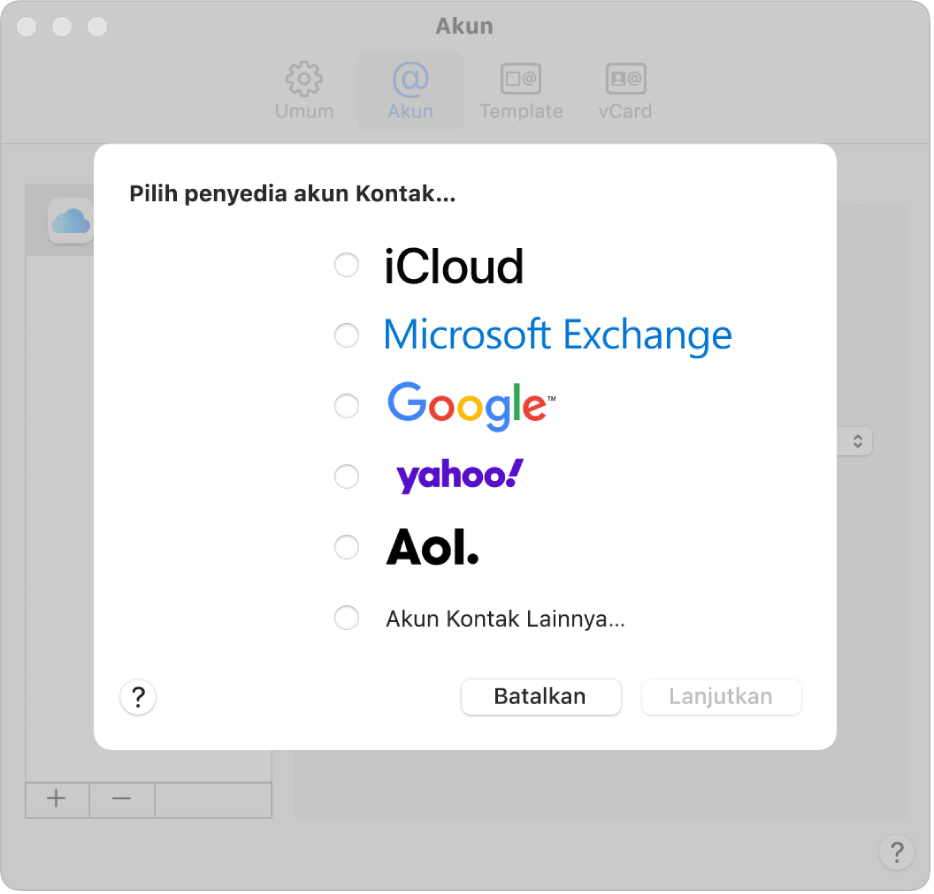934x894 pixels.
Task: Click the Lanjutkan button
Action: coord(721,696)
